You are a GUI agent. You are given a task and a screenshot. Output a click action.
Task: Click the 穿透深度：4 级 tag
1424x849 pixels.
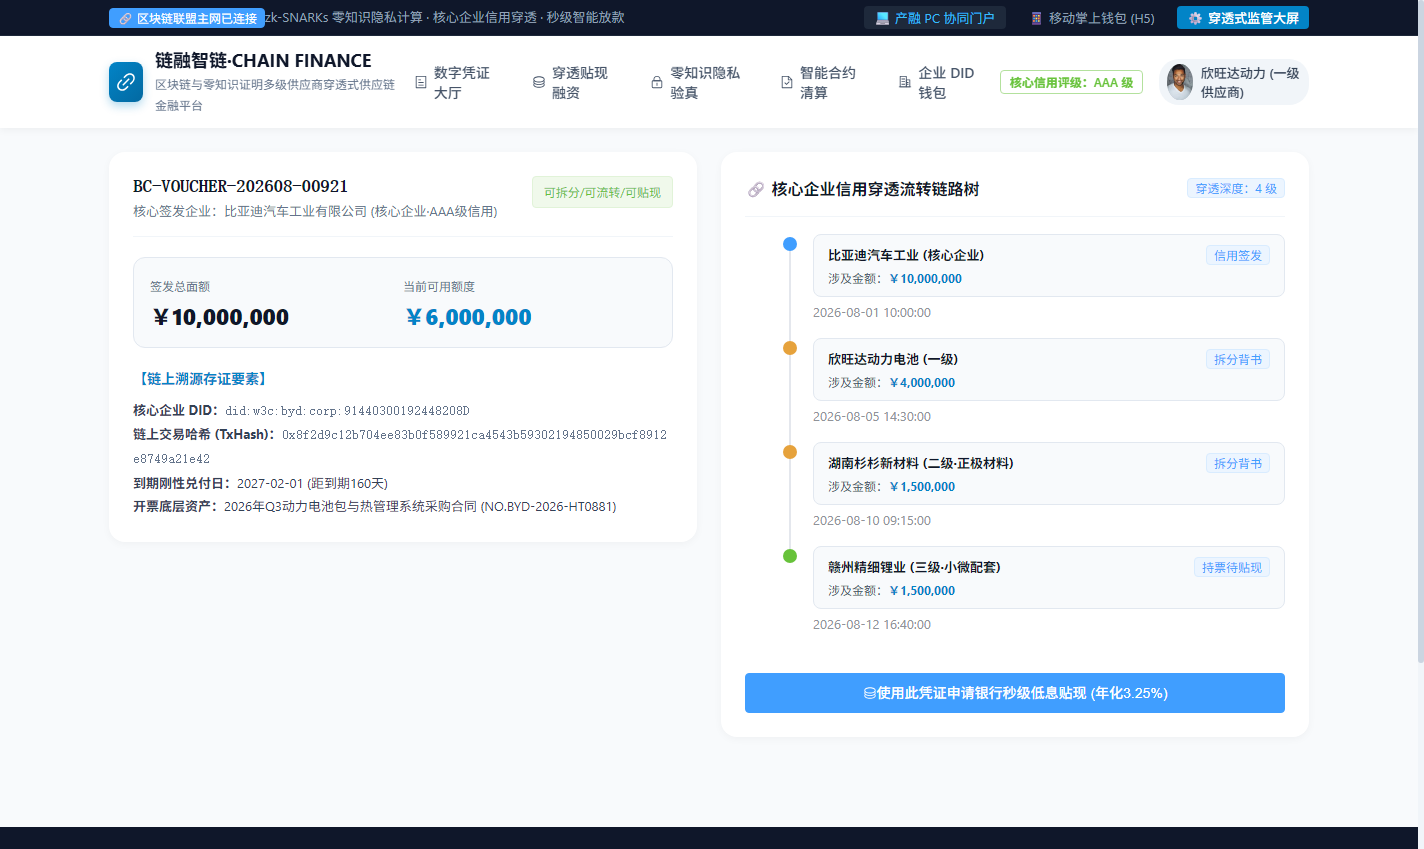[1236, 188]
